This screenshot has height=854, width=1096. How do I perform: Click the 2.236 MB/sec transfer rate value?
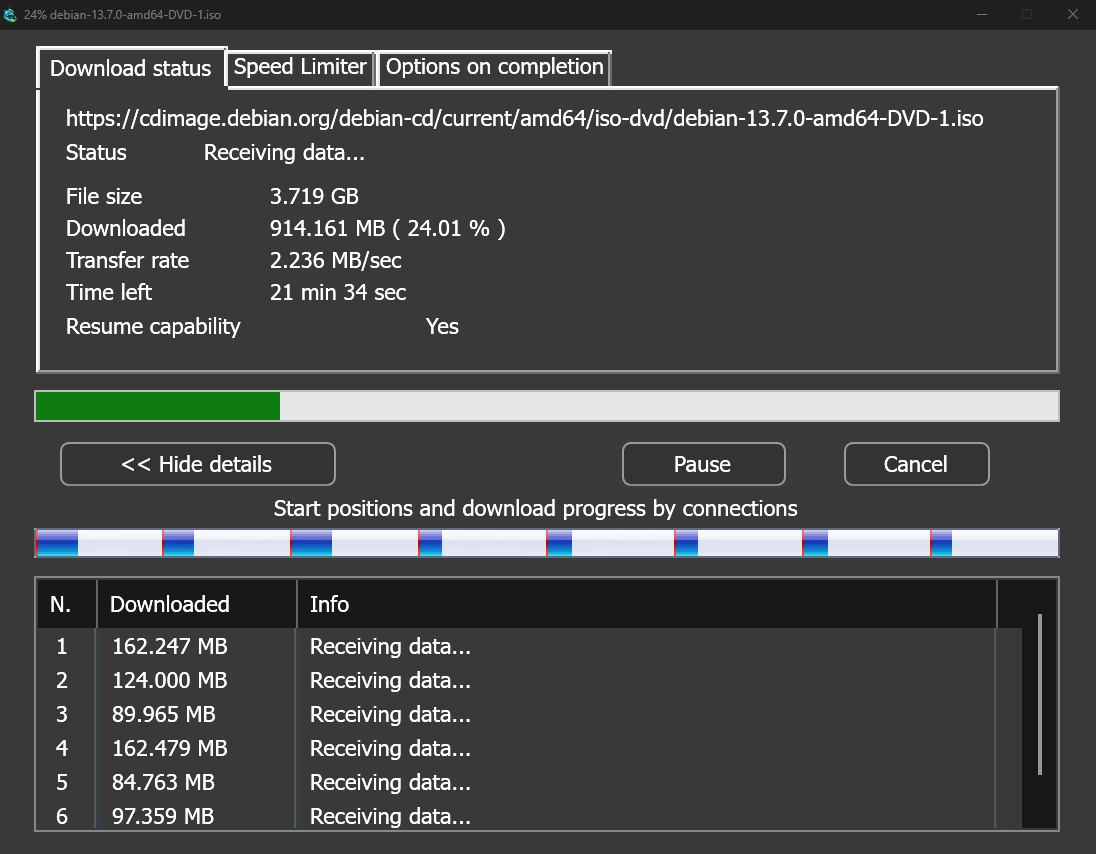336,261
